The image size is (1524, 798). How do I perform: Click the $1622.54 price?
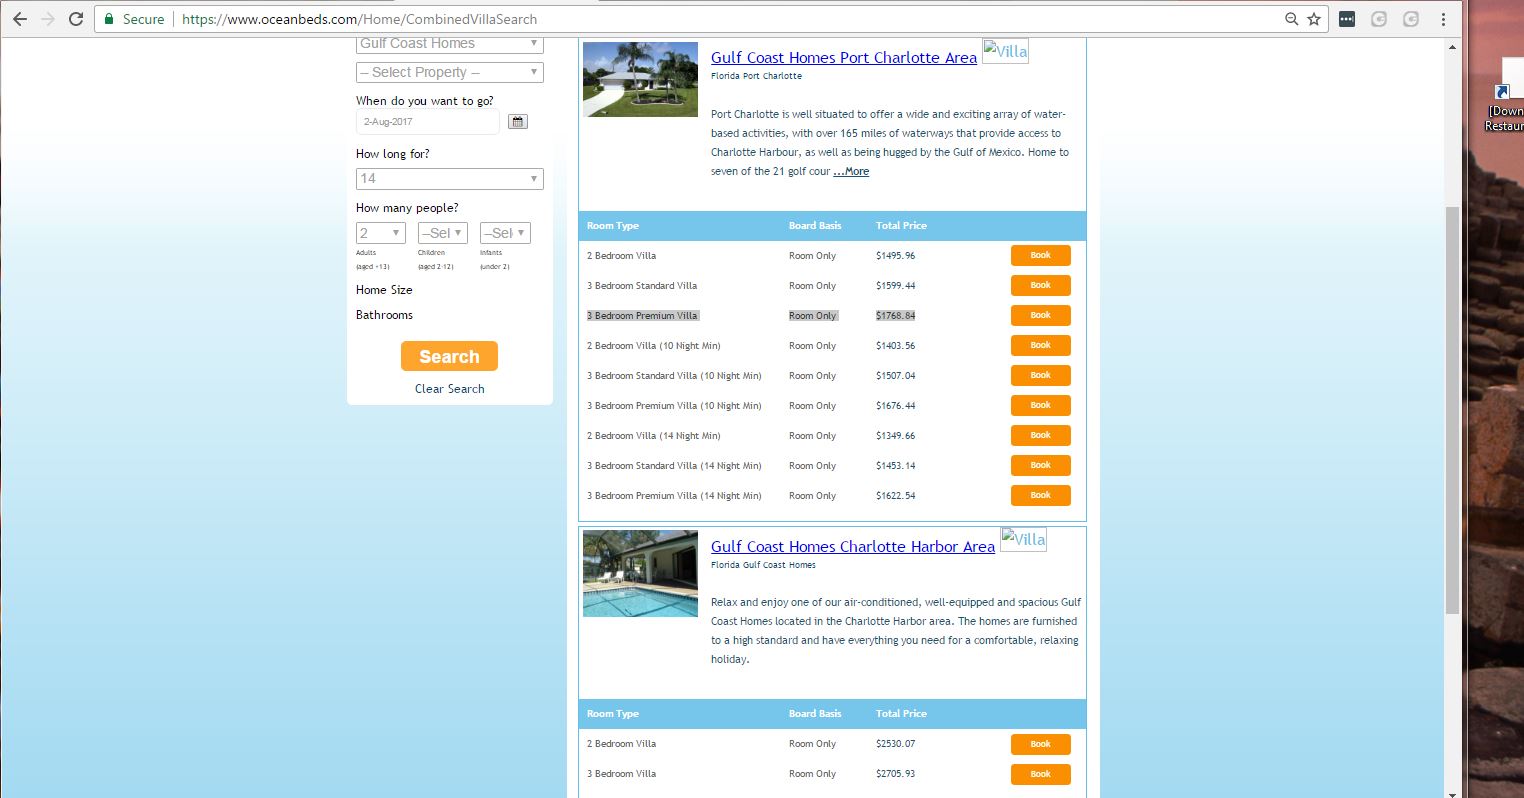coord(896,496)
